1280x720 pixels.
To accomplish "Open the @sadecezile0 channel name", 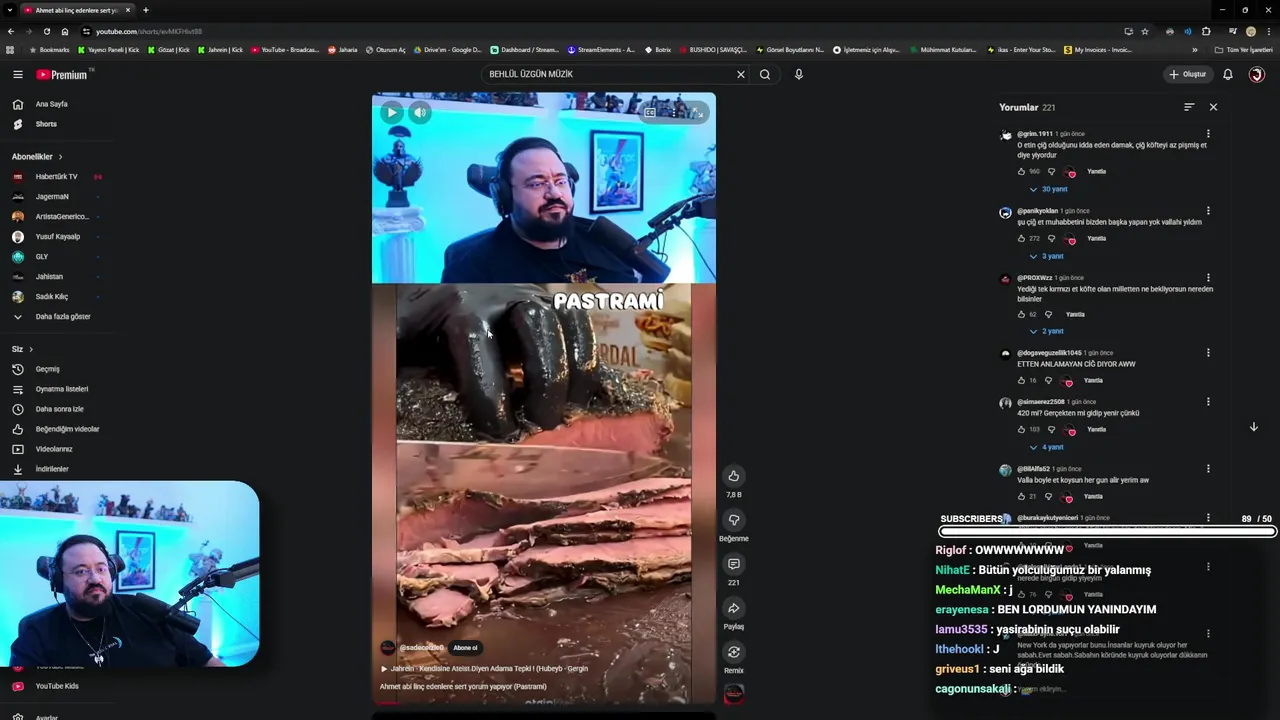I will 421,648.
